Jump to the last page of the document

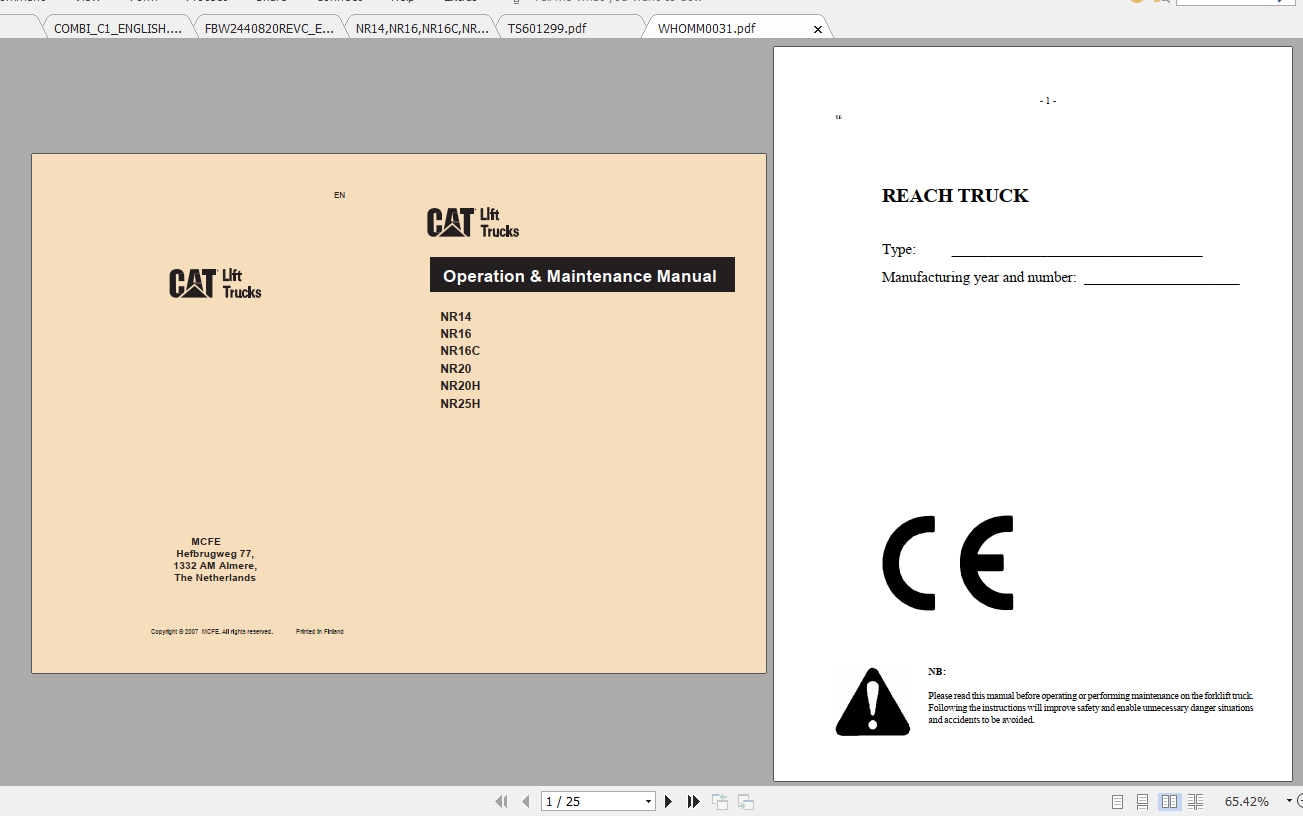(693, 801)
